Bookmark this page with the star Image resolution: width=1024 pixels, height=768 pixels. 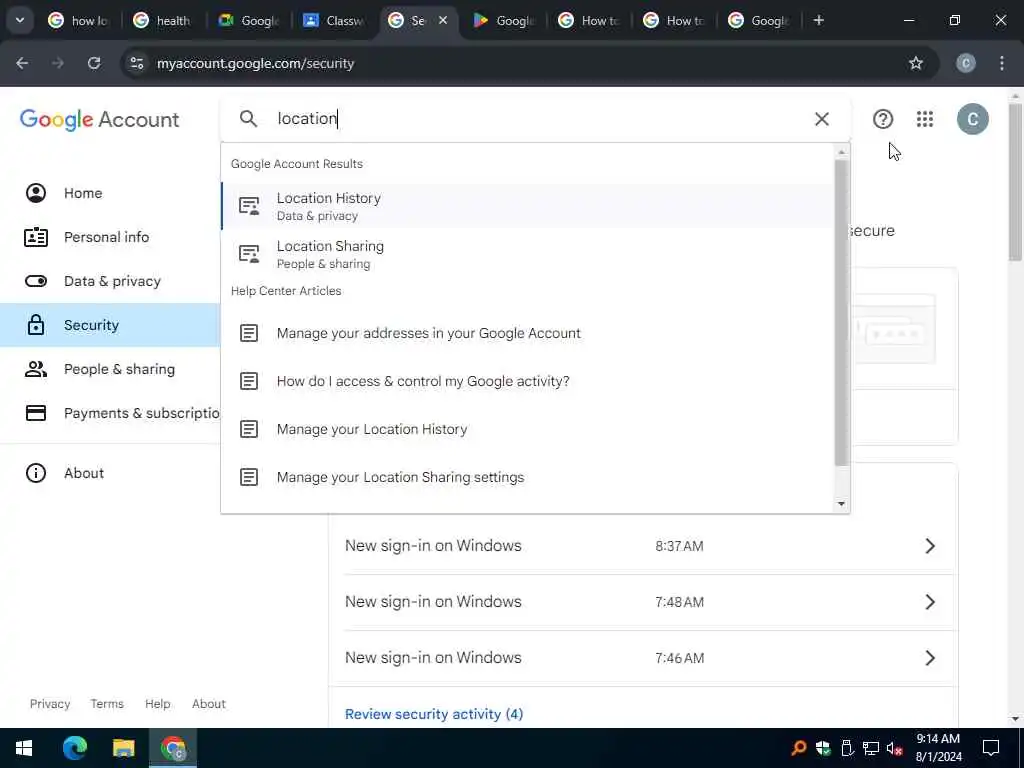click(916, 63)
